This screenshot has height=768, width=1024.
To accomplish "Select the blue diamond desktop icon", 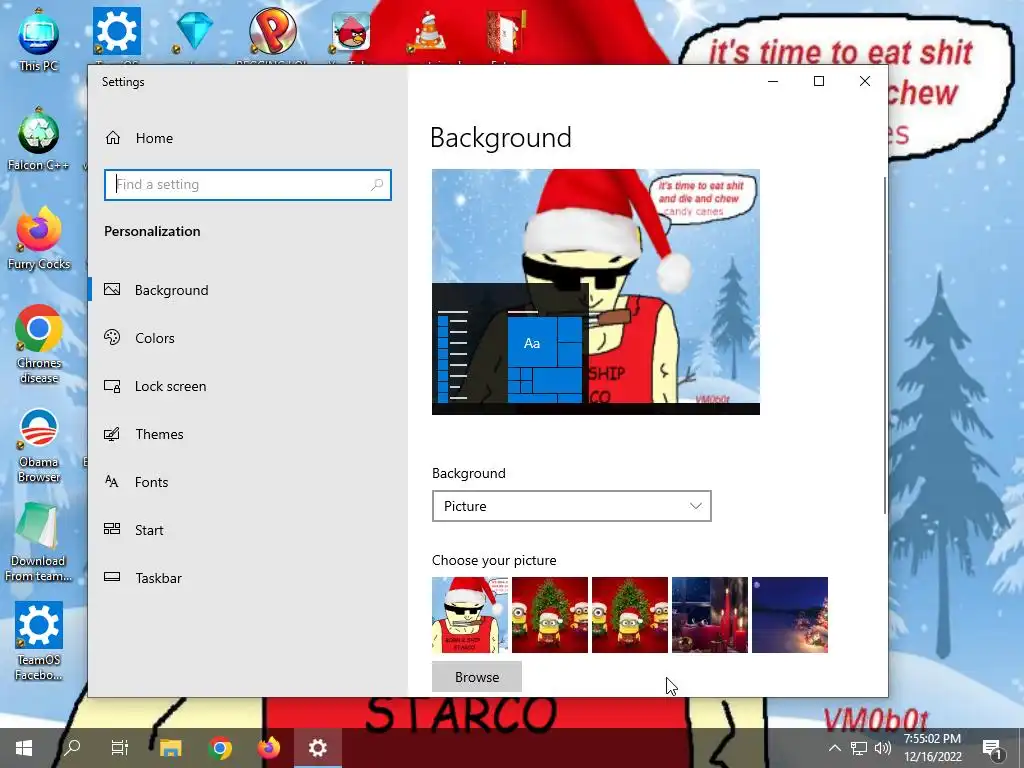I will pyautogui.click(x=195, y=31).
